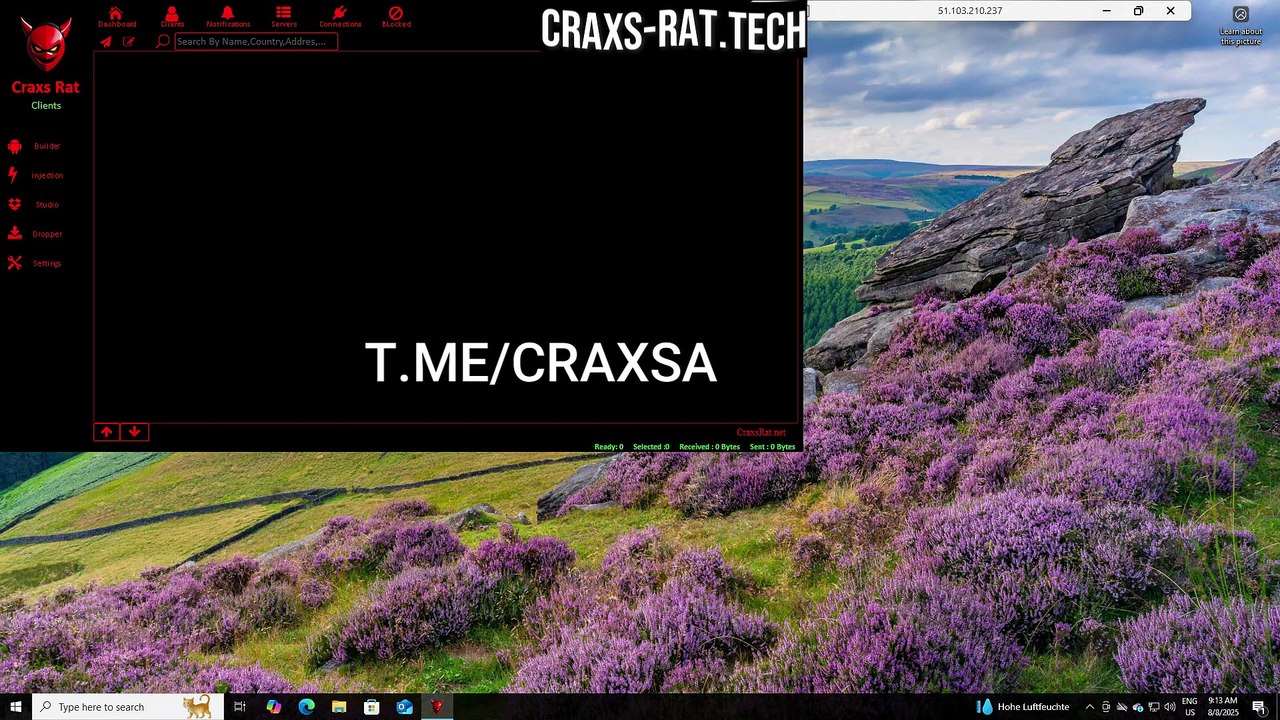The height and width of the screenshot is (720, 1280).
Task: Click the edit note pencil icon
Action: (x=128, y=42)
